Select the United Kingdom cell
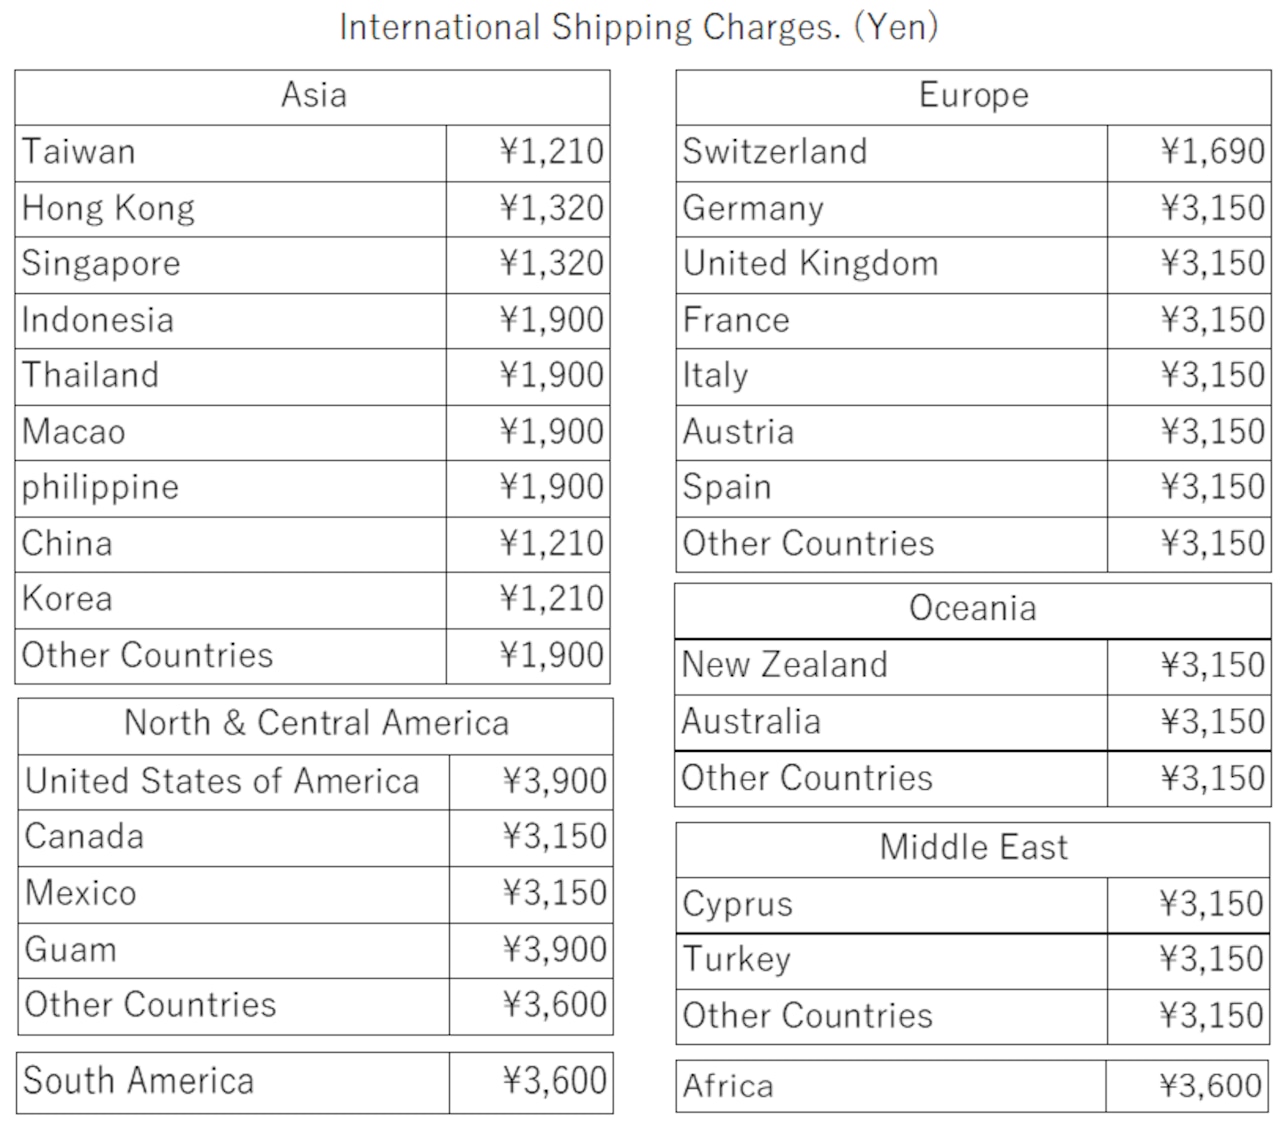The width and height of the screenshot is (1280, 1135). pos(892,265)
